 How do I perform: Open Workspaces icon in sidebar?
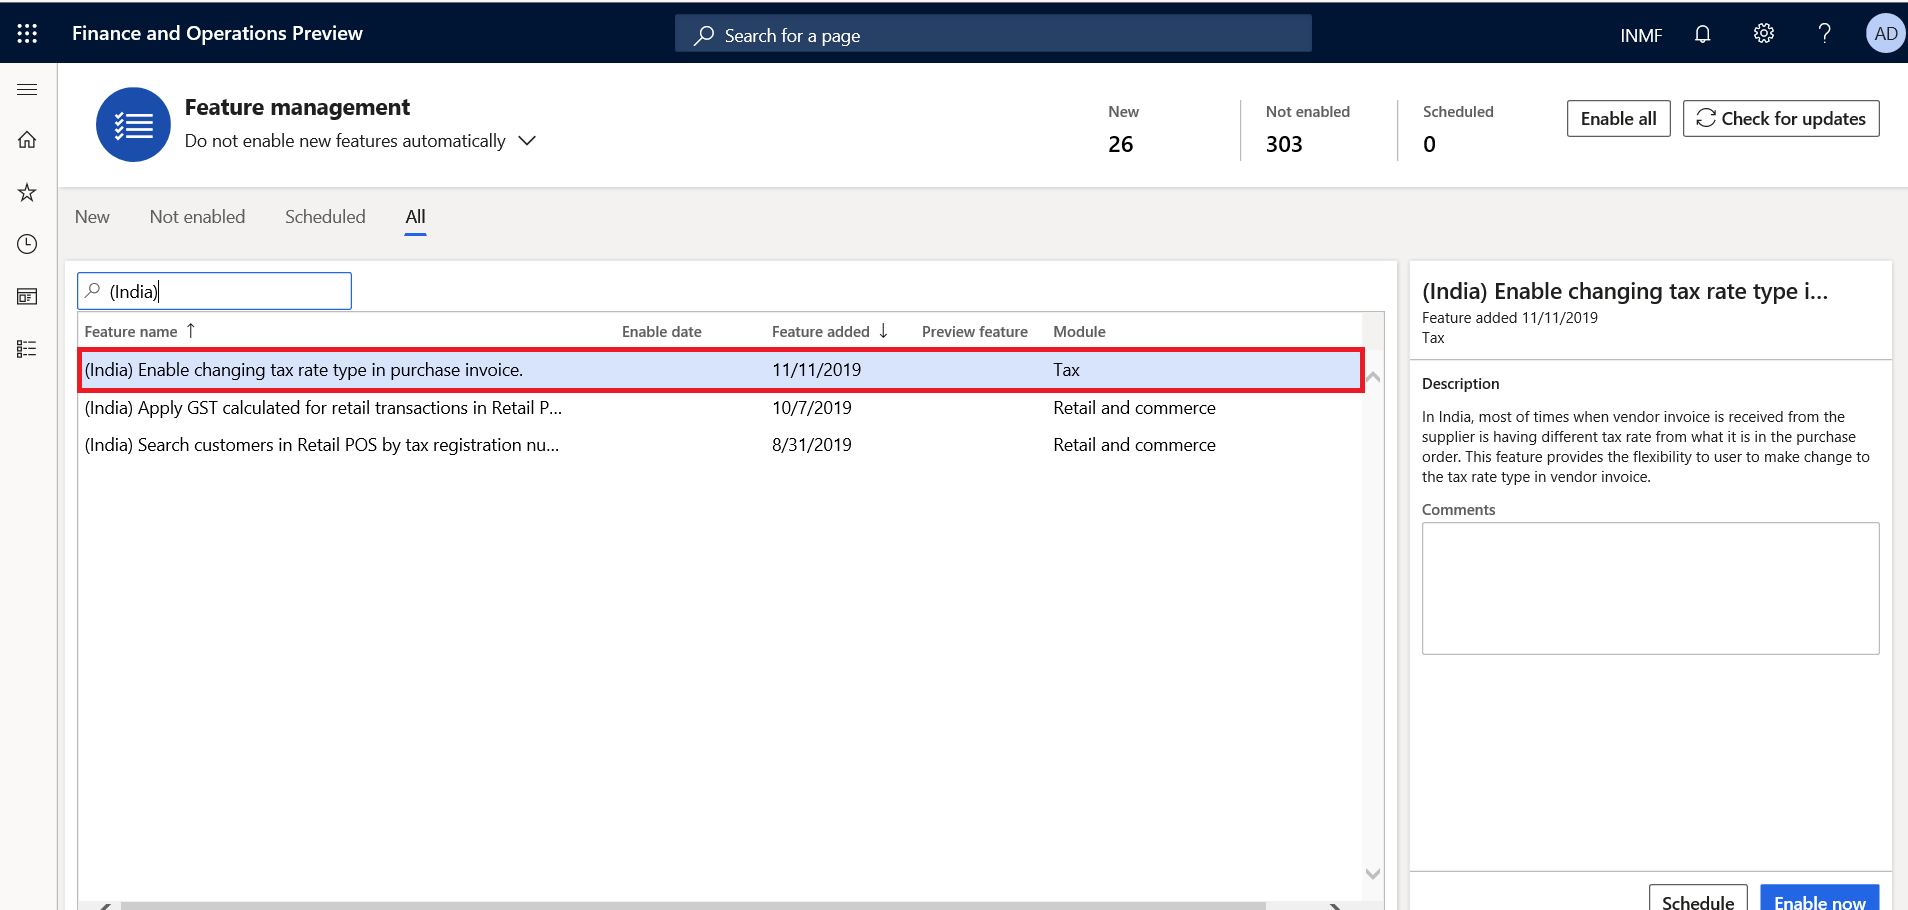(x=27, y=296)
